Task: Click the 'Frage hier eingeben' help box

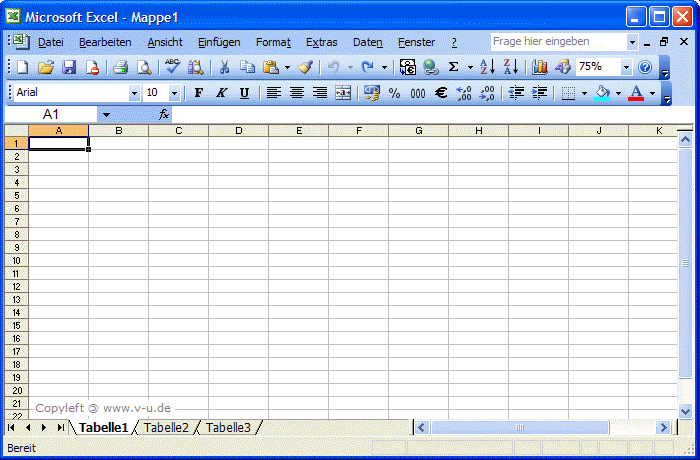Action: (558, 42)
